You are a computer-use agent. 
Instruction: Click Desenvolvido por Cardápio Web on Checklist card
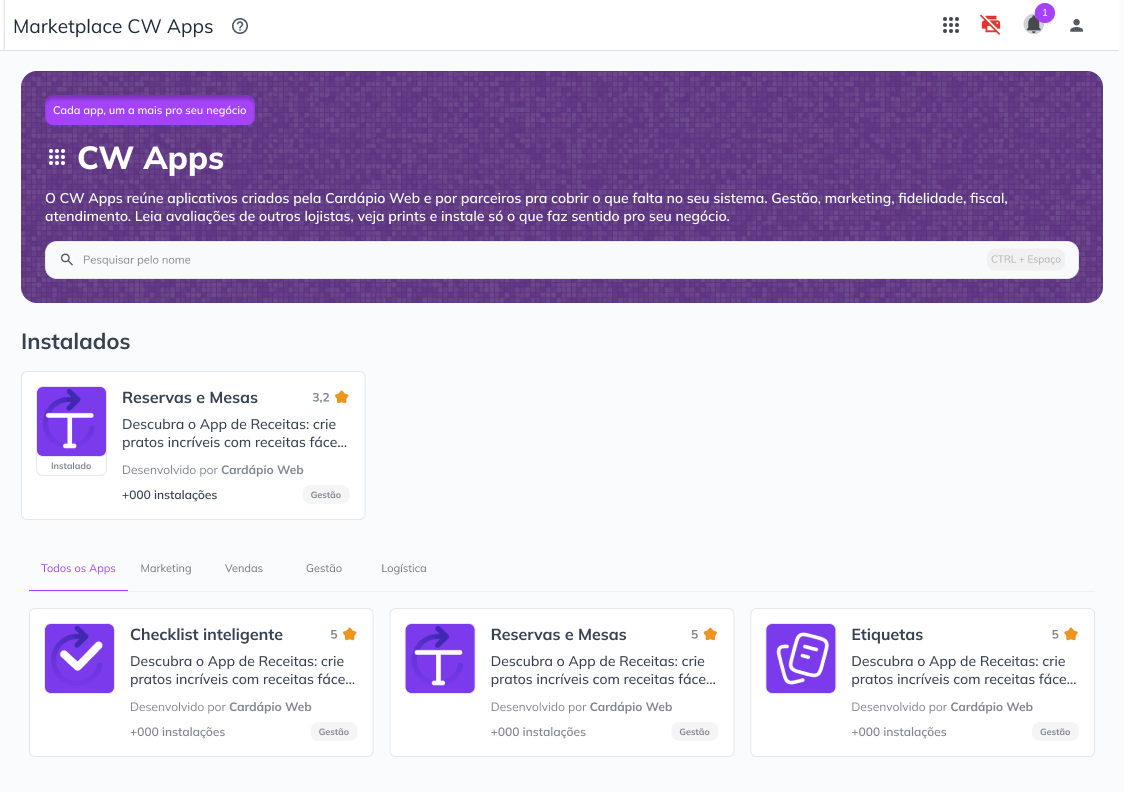point(221,707)
